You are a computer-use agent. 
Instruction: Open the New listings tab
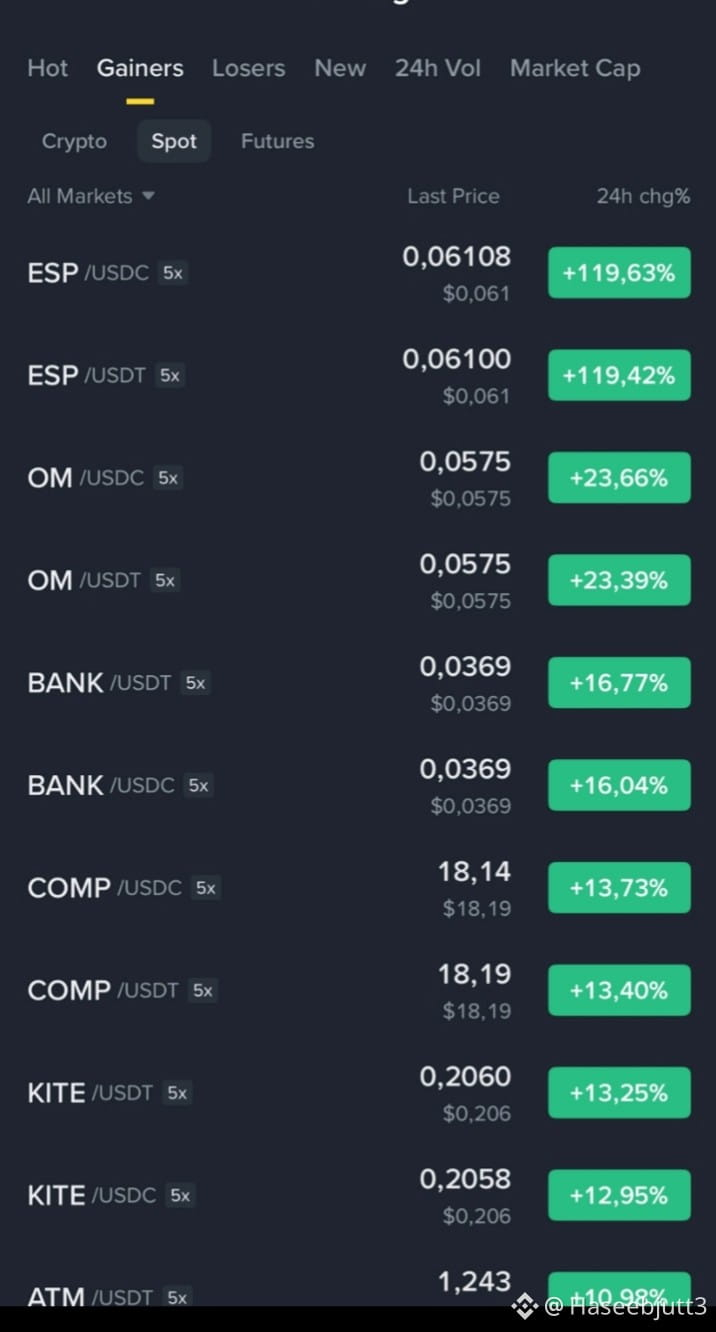pos(340,68)
